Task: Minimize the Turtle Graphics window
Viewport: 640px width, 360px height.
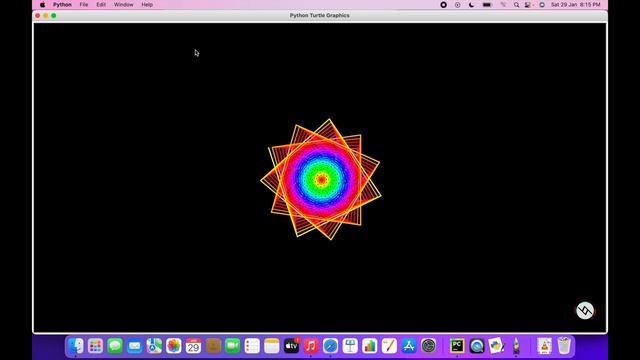Action: tap(46, 16)
